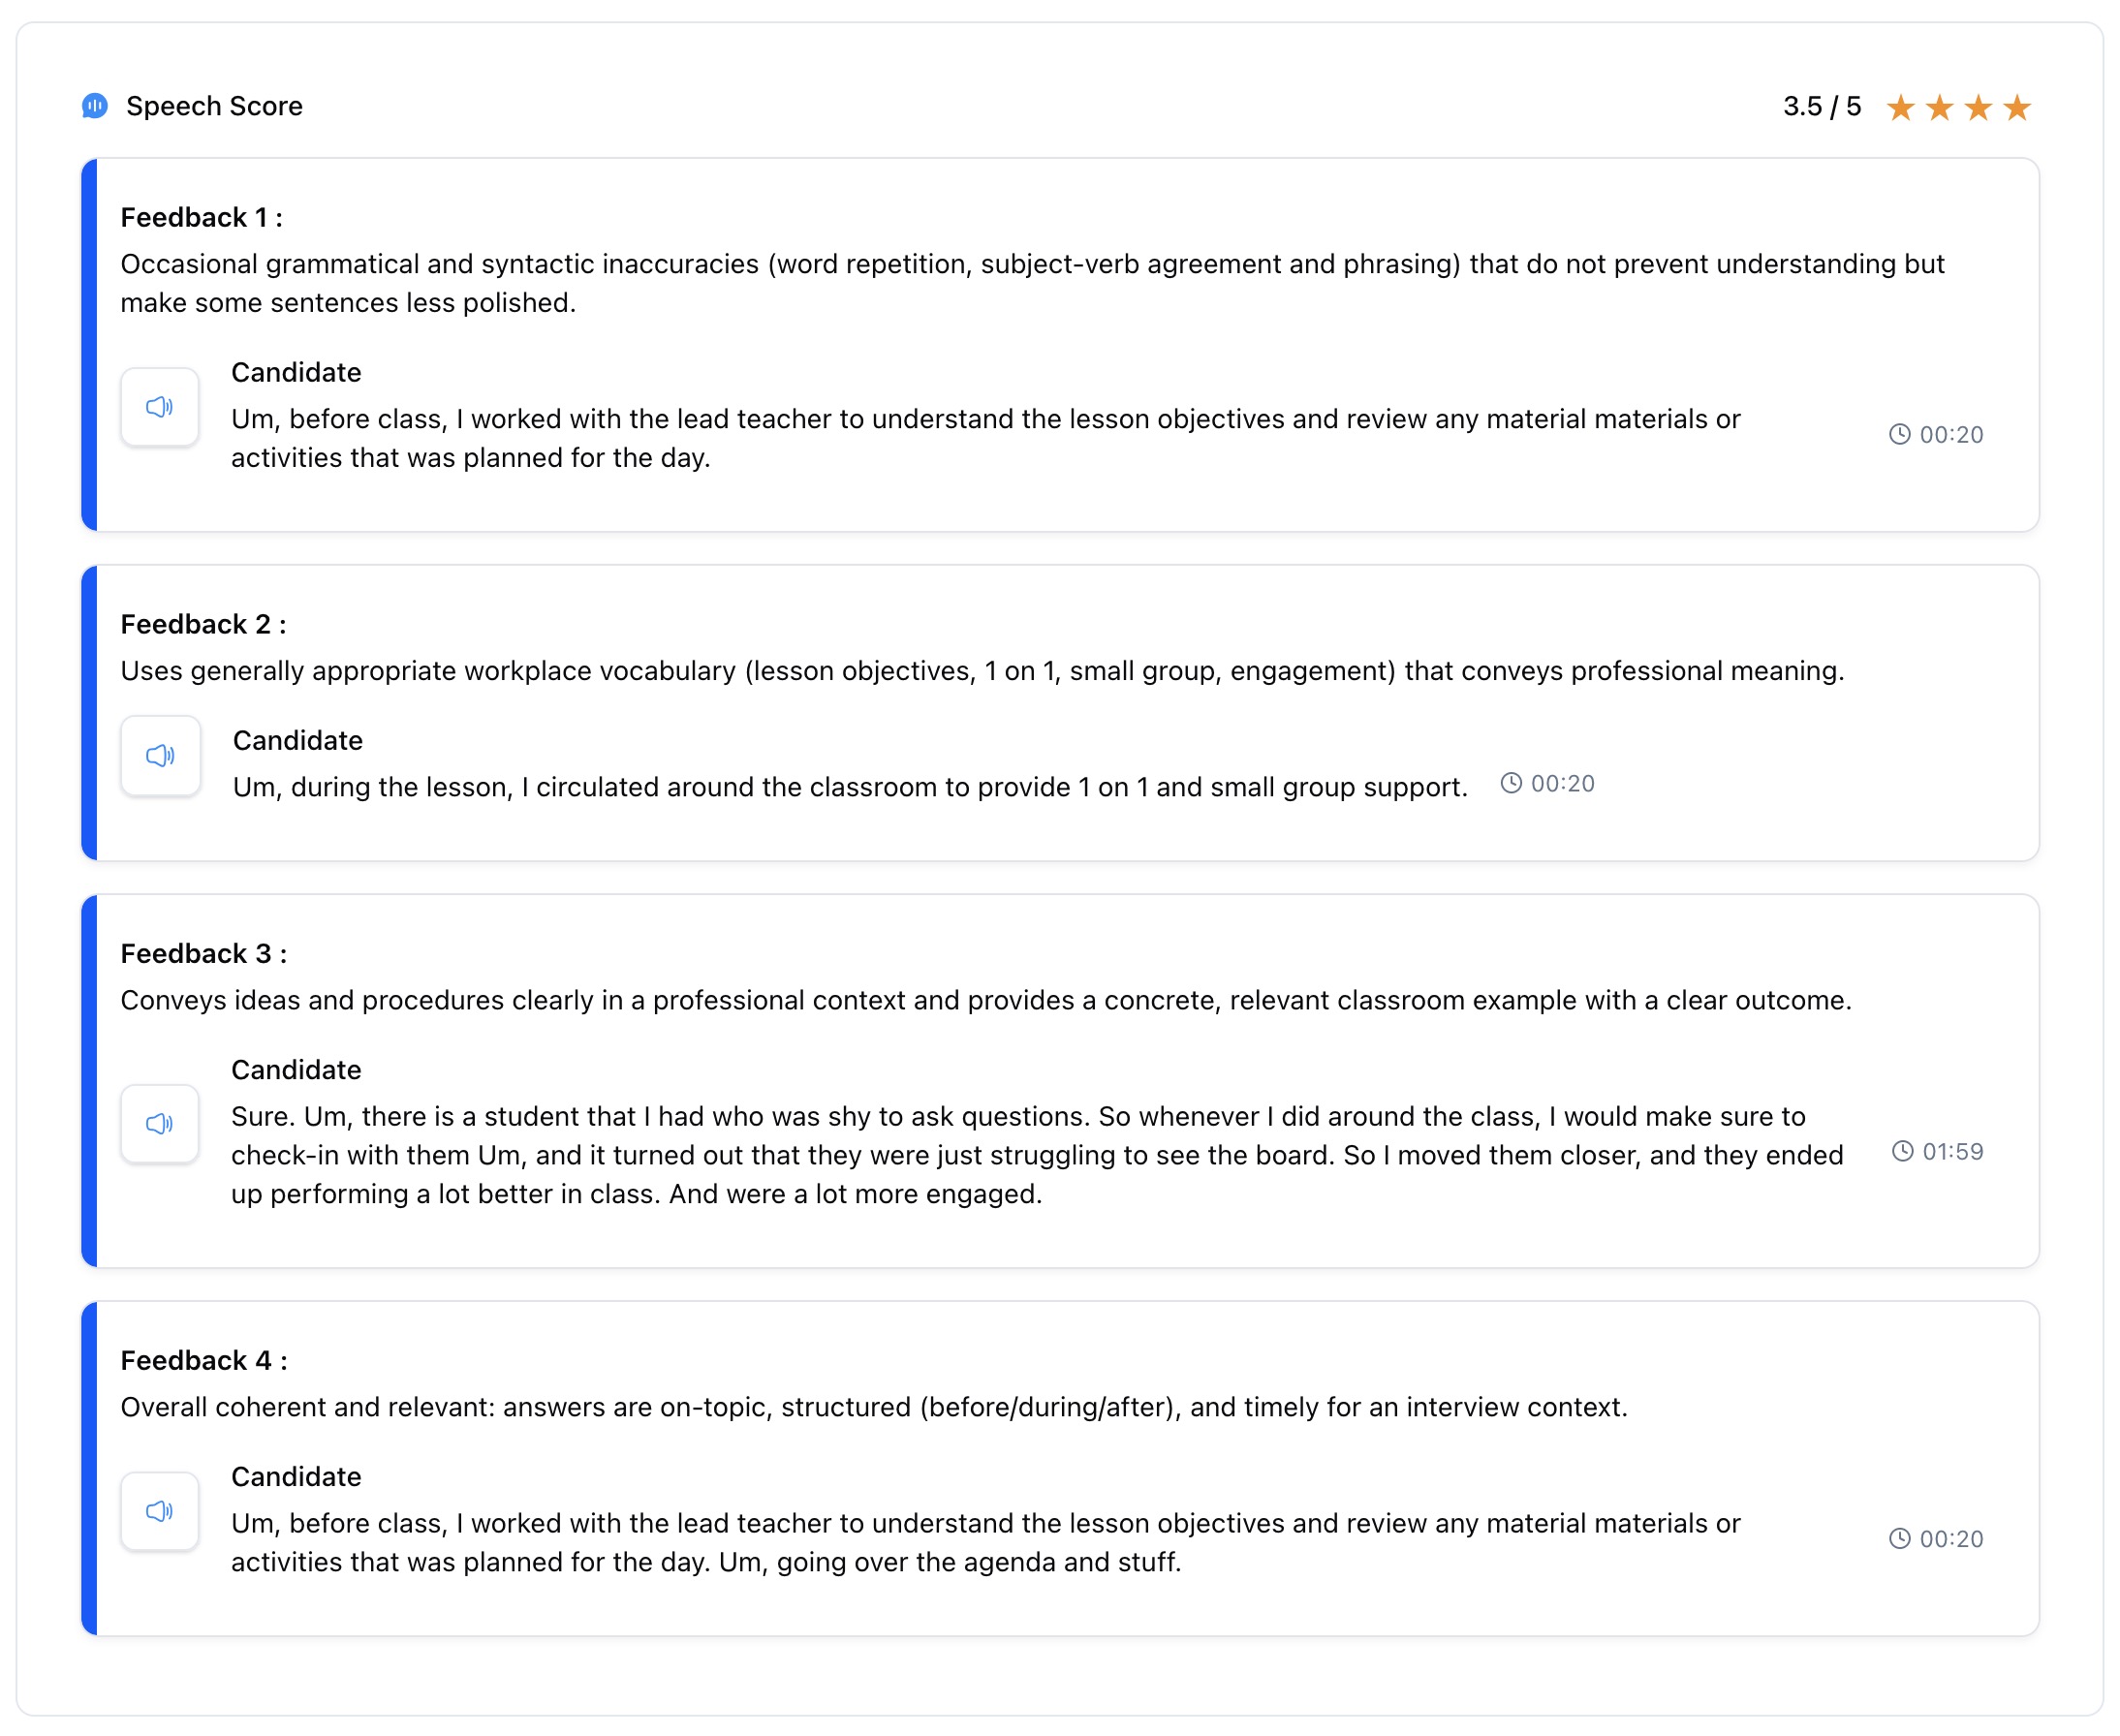Screen dimensions: 2120x1736
Task: Click the clock icon in Feedback 1
Action: [1899, 434]
